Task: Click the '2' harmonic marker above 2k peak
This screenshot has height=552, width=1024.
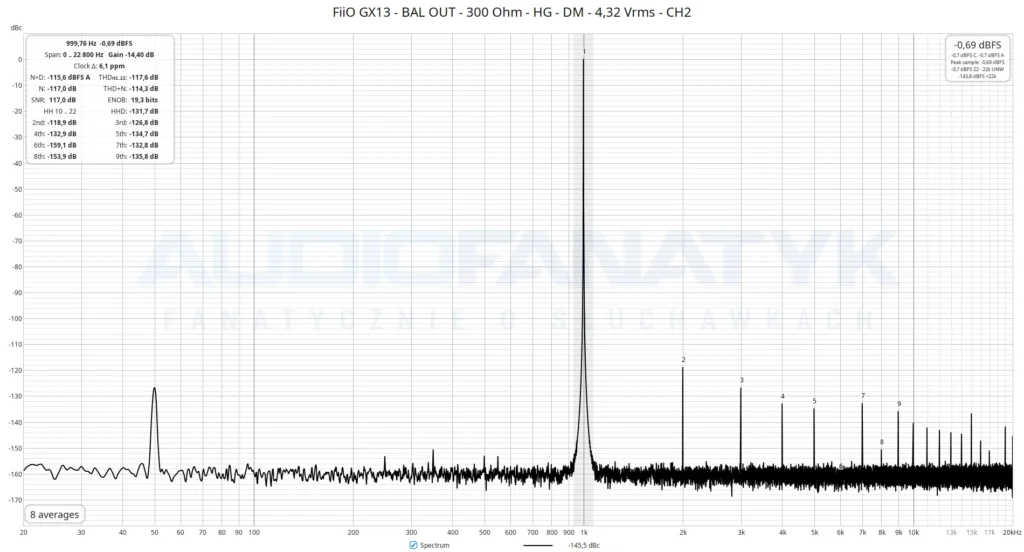Action: click(x=683, y=360)
